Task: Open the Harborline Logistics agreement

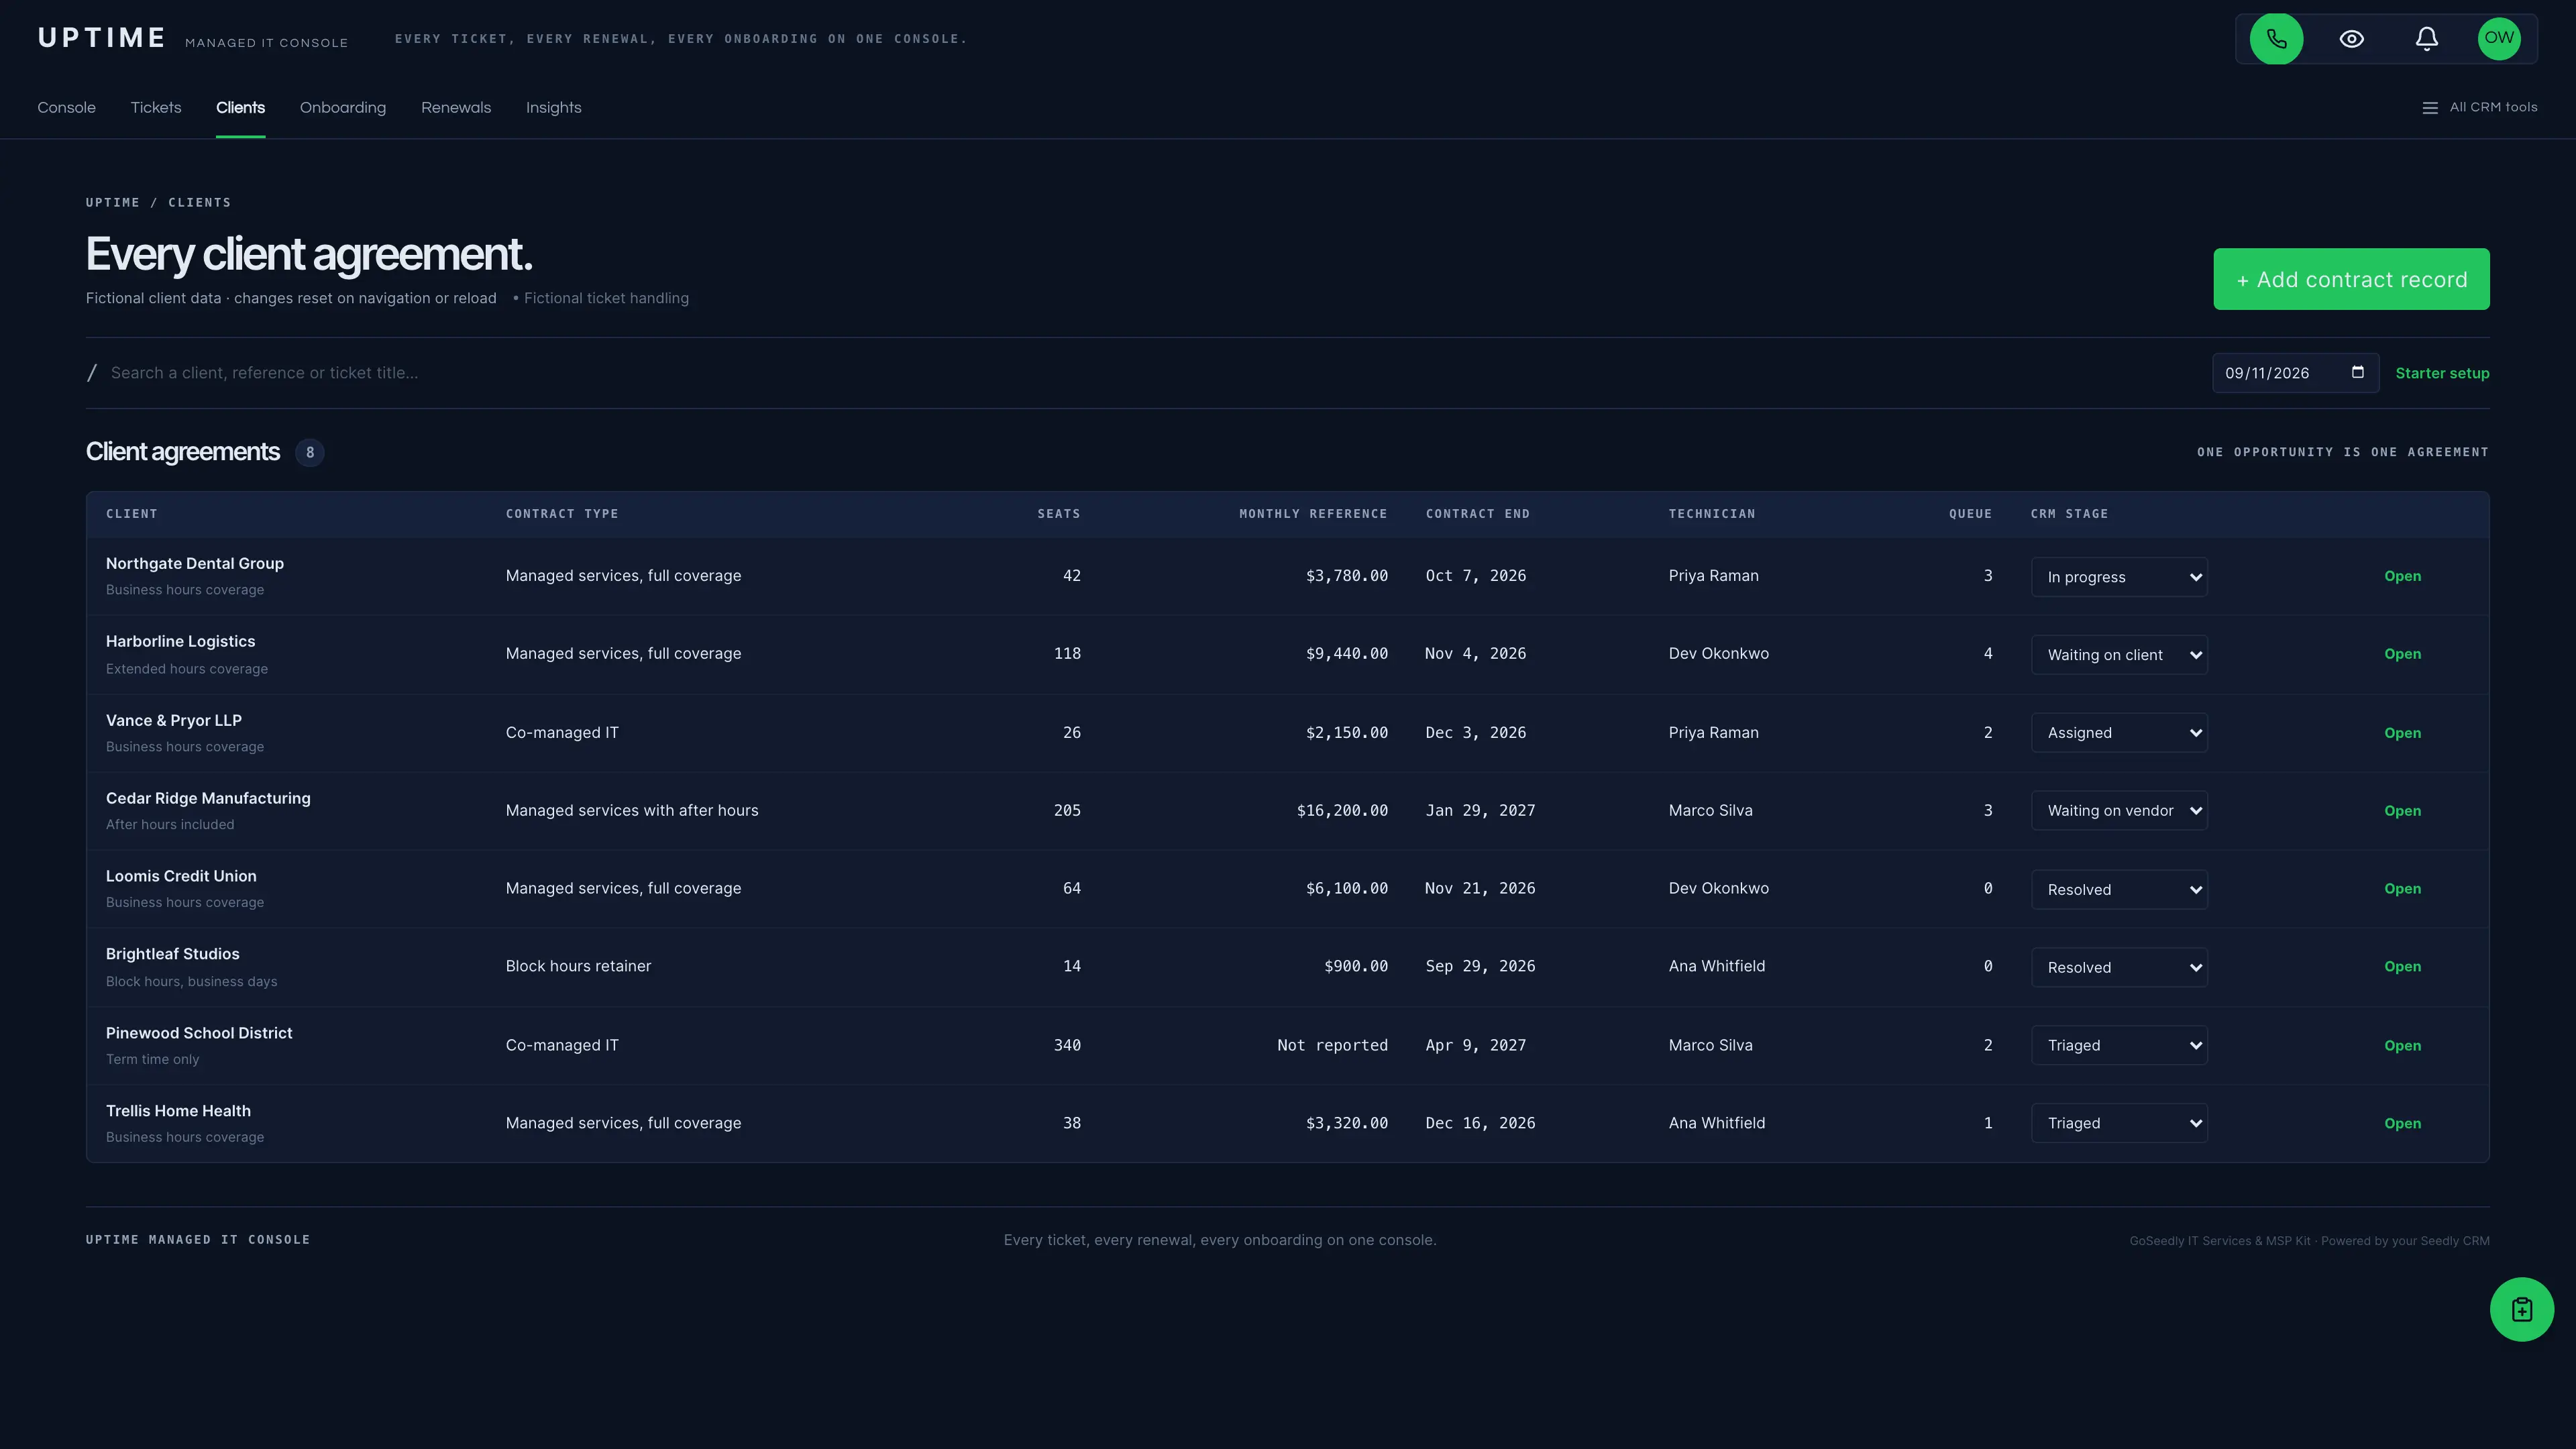Action: tap(2402, 654)
